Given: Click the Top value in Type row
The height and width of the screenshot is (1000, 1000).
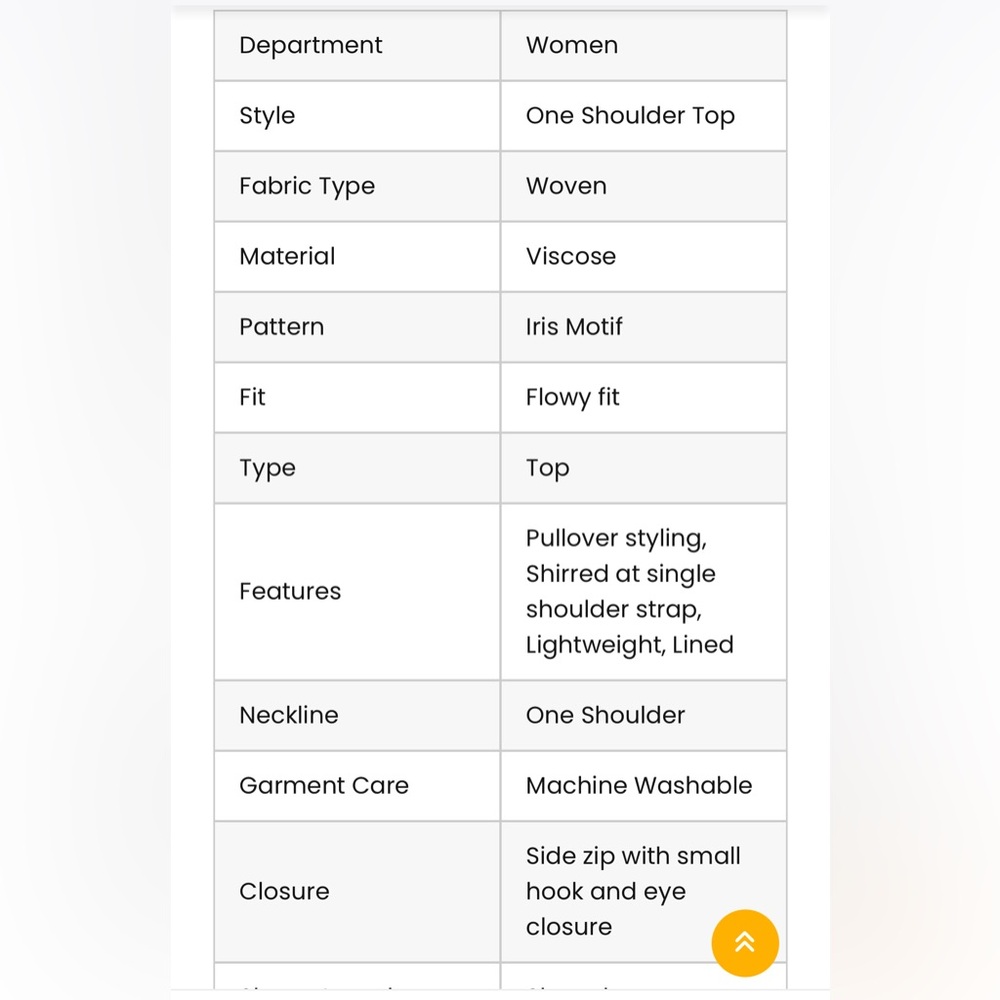Looking at the screenshot, I should [x=547, y=468].
